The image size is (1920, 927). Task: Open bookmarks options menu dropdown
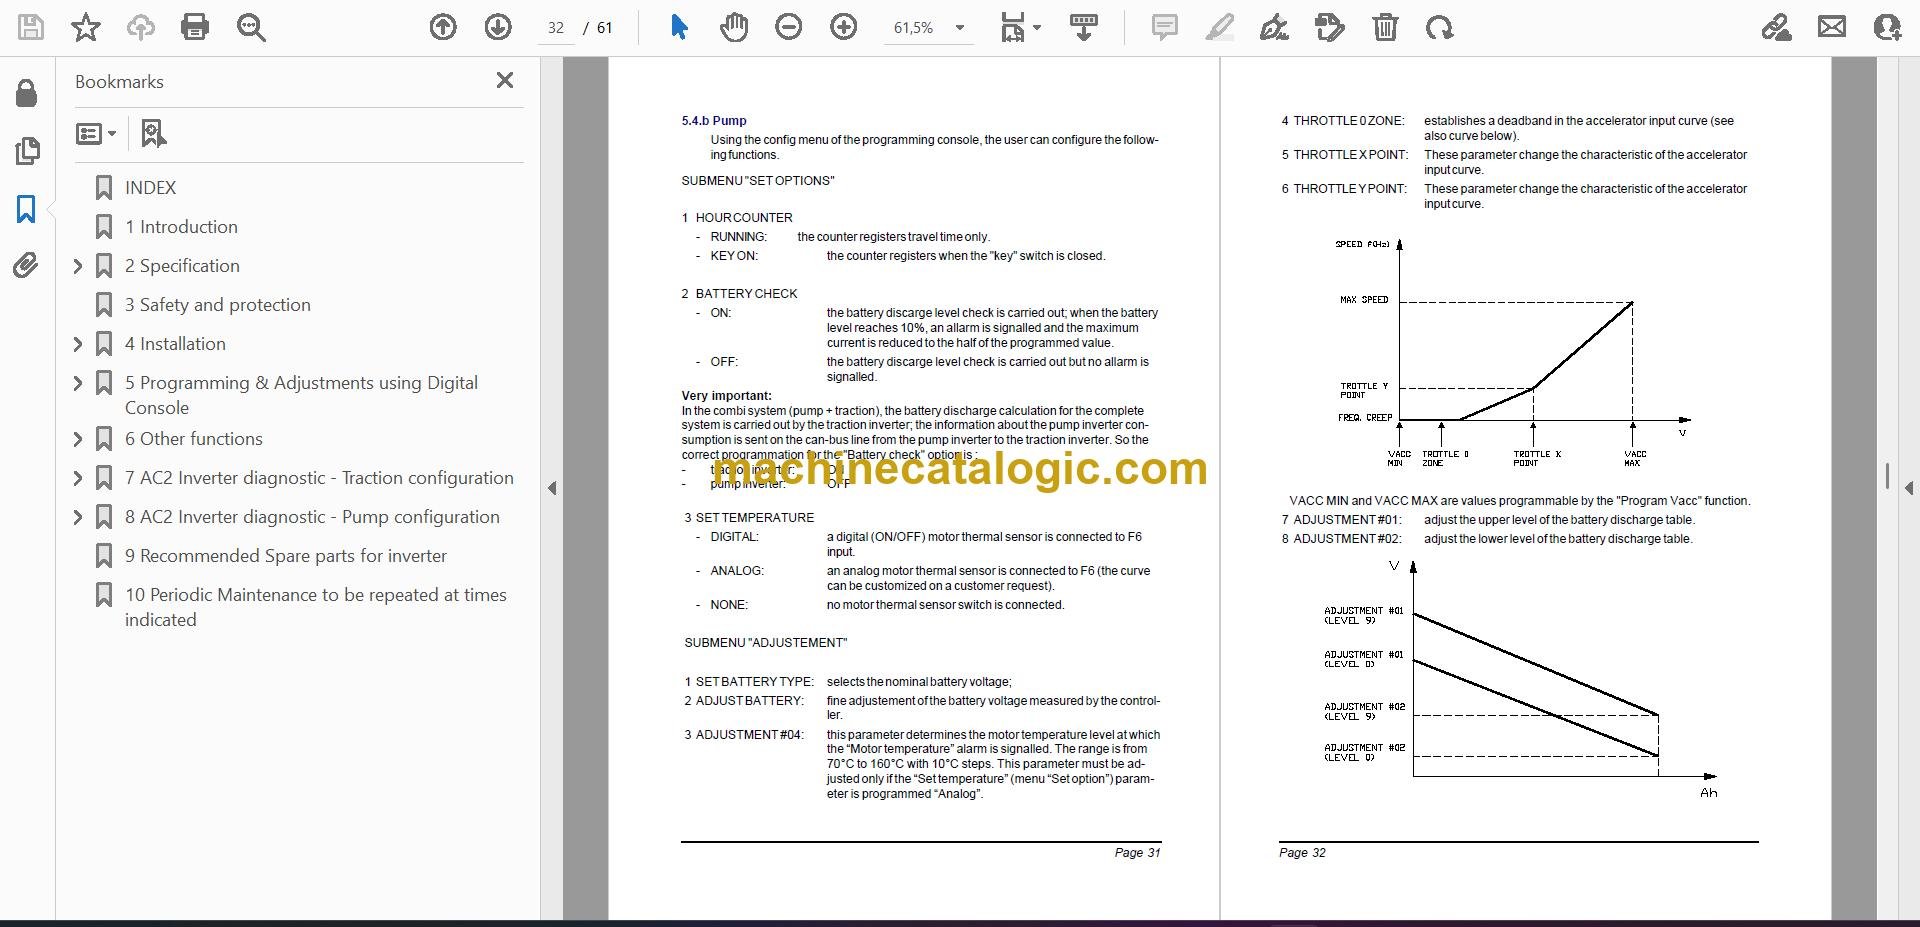96,133
